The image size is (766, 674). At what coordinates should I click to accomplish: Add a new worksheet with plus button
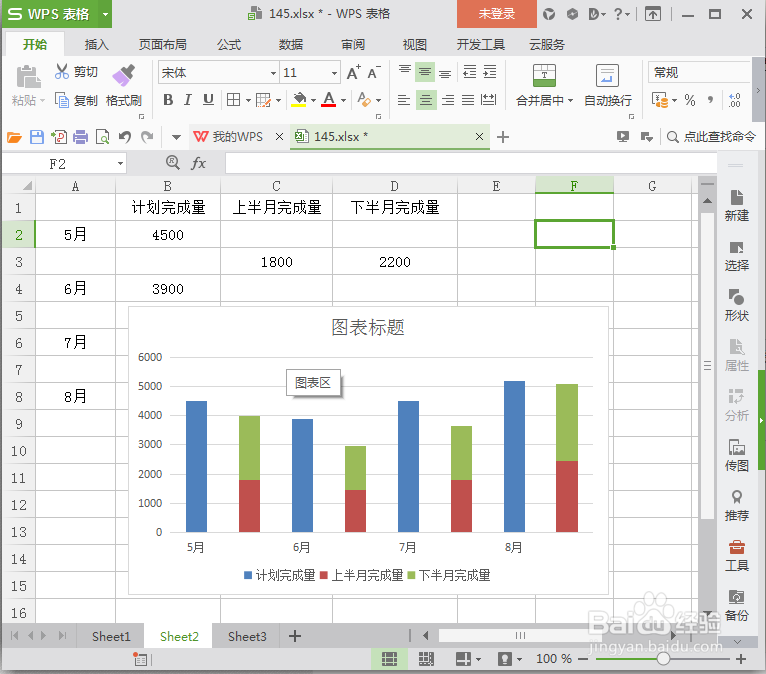[295, 636]
